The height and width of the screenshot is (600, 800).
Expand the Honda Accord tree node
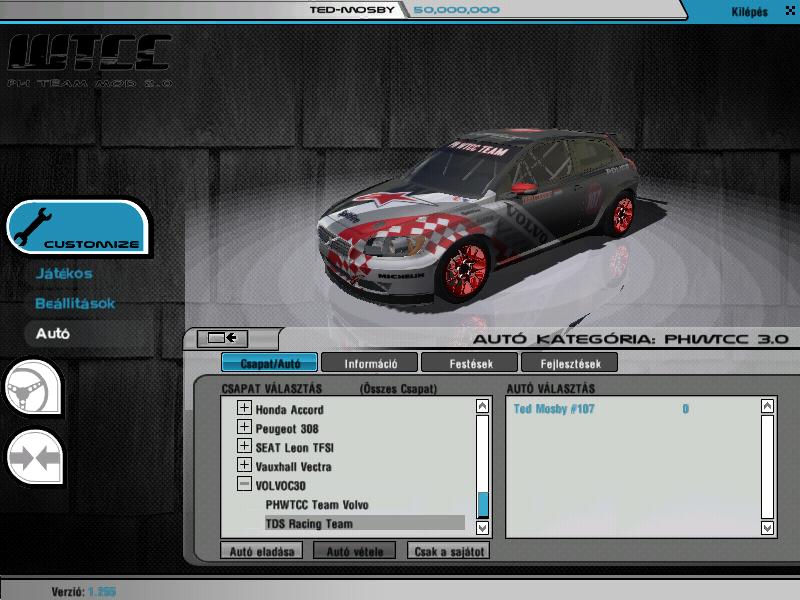(x=244, y=408)
